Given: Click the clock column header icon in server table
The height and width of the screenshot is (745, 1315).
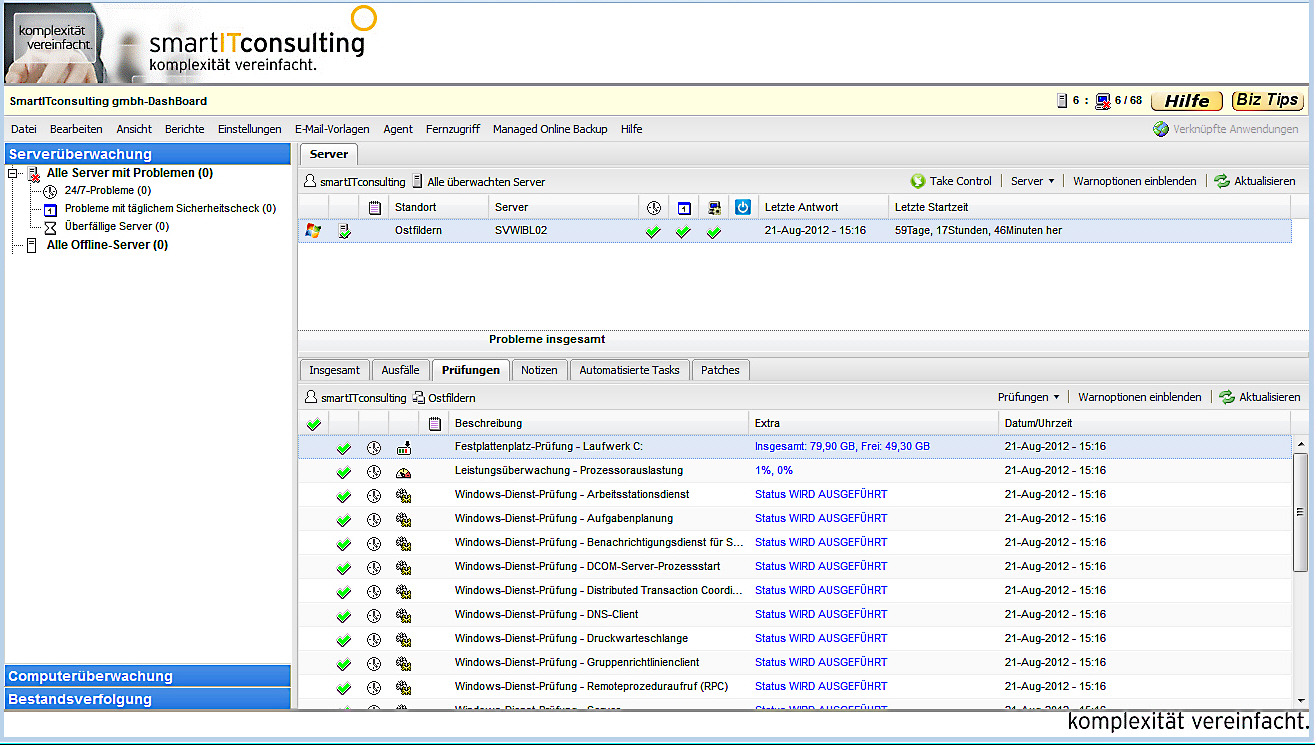Looking at the screenshot, I should (x=653, y=207).
